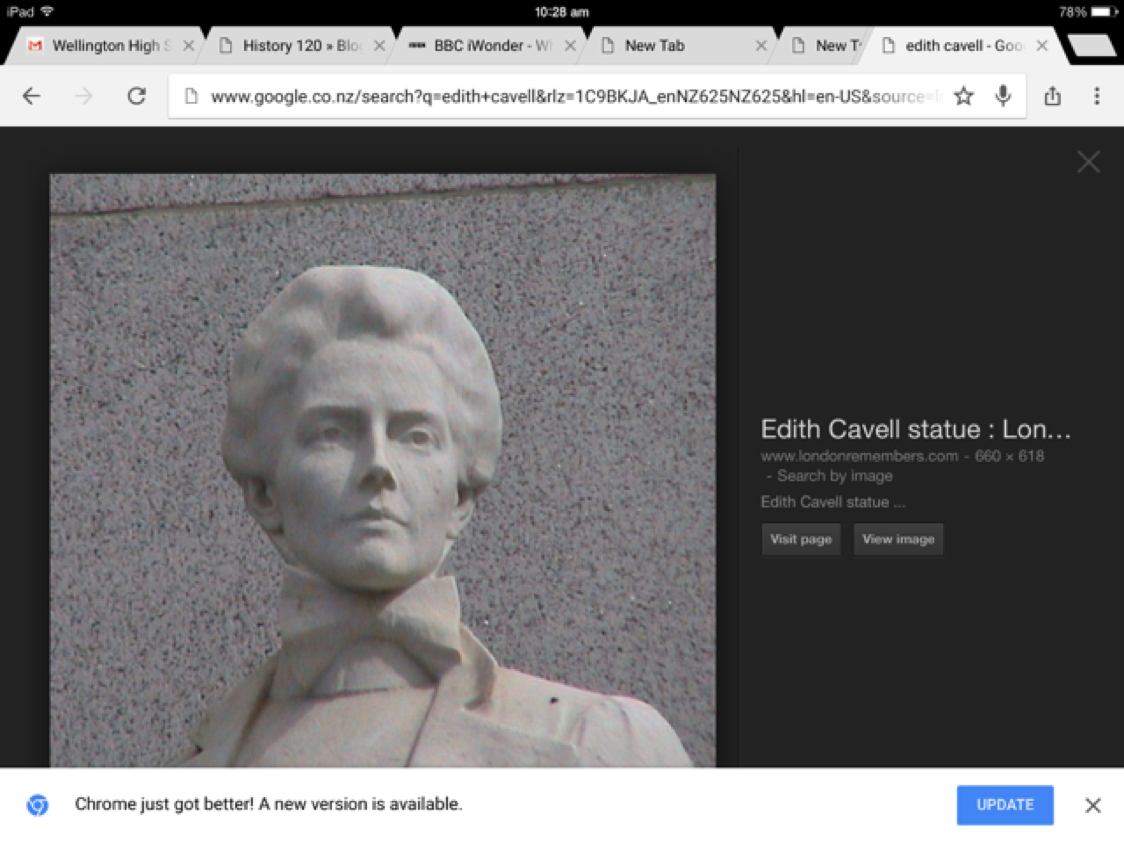This screenshot has height=843, width=1124.
Task: Open a new tab via the tab strip button
Action: [x=1091, y=45]
